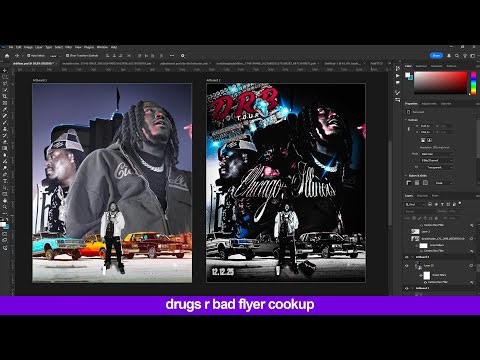Switch to the Channels tab

(422, 196)
